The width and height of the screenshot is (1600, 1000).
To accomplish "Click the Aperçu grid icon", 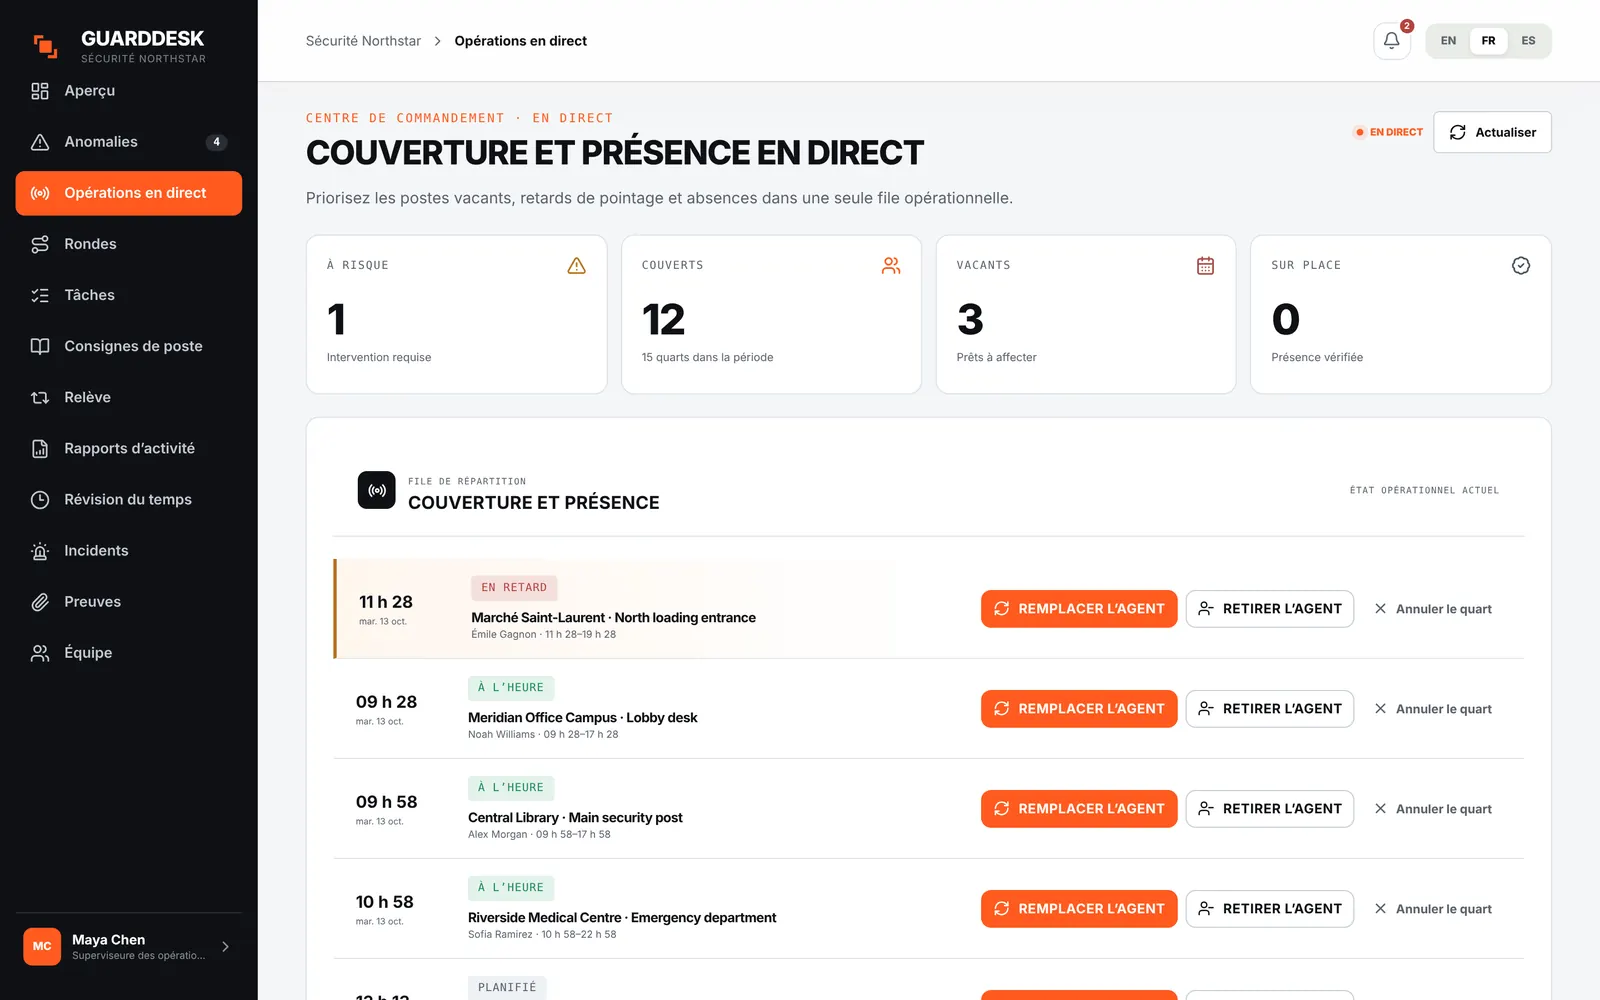I will pos(40,91).
